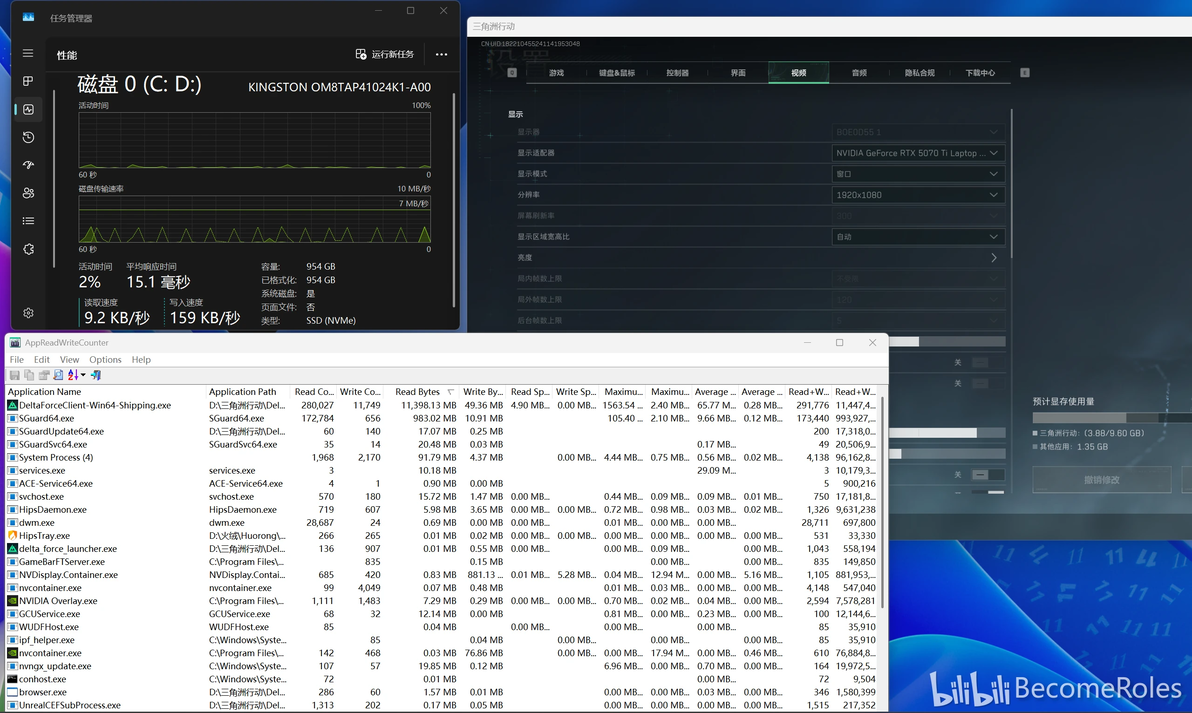Image resolution: width=1192 pixels, height=713 pixels.
Task: Click 撤销修改 button in game settings
Action: 1102,480
